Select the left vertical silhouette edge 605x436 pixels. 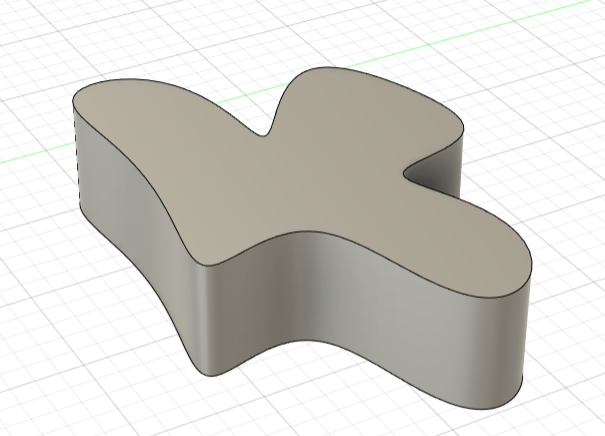76,150
